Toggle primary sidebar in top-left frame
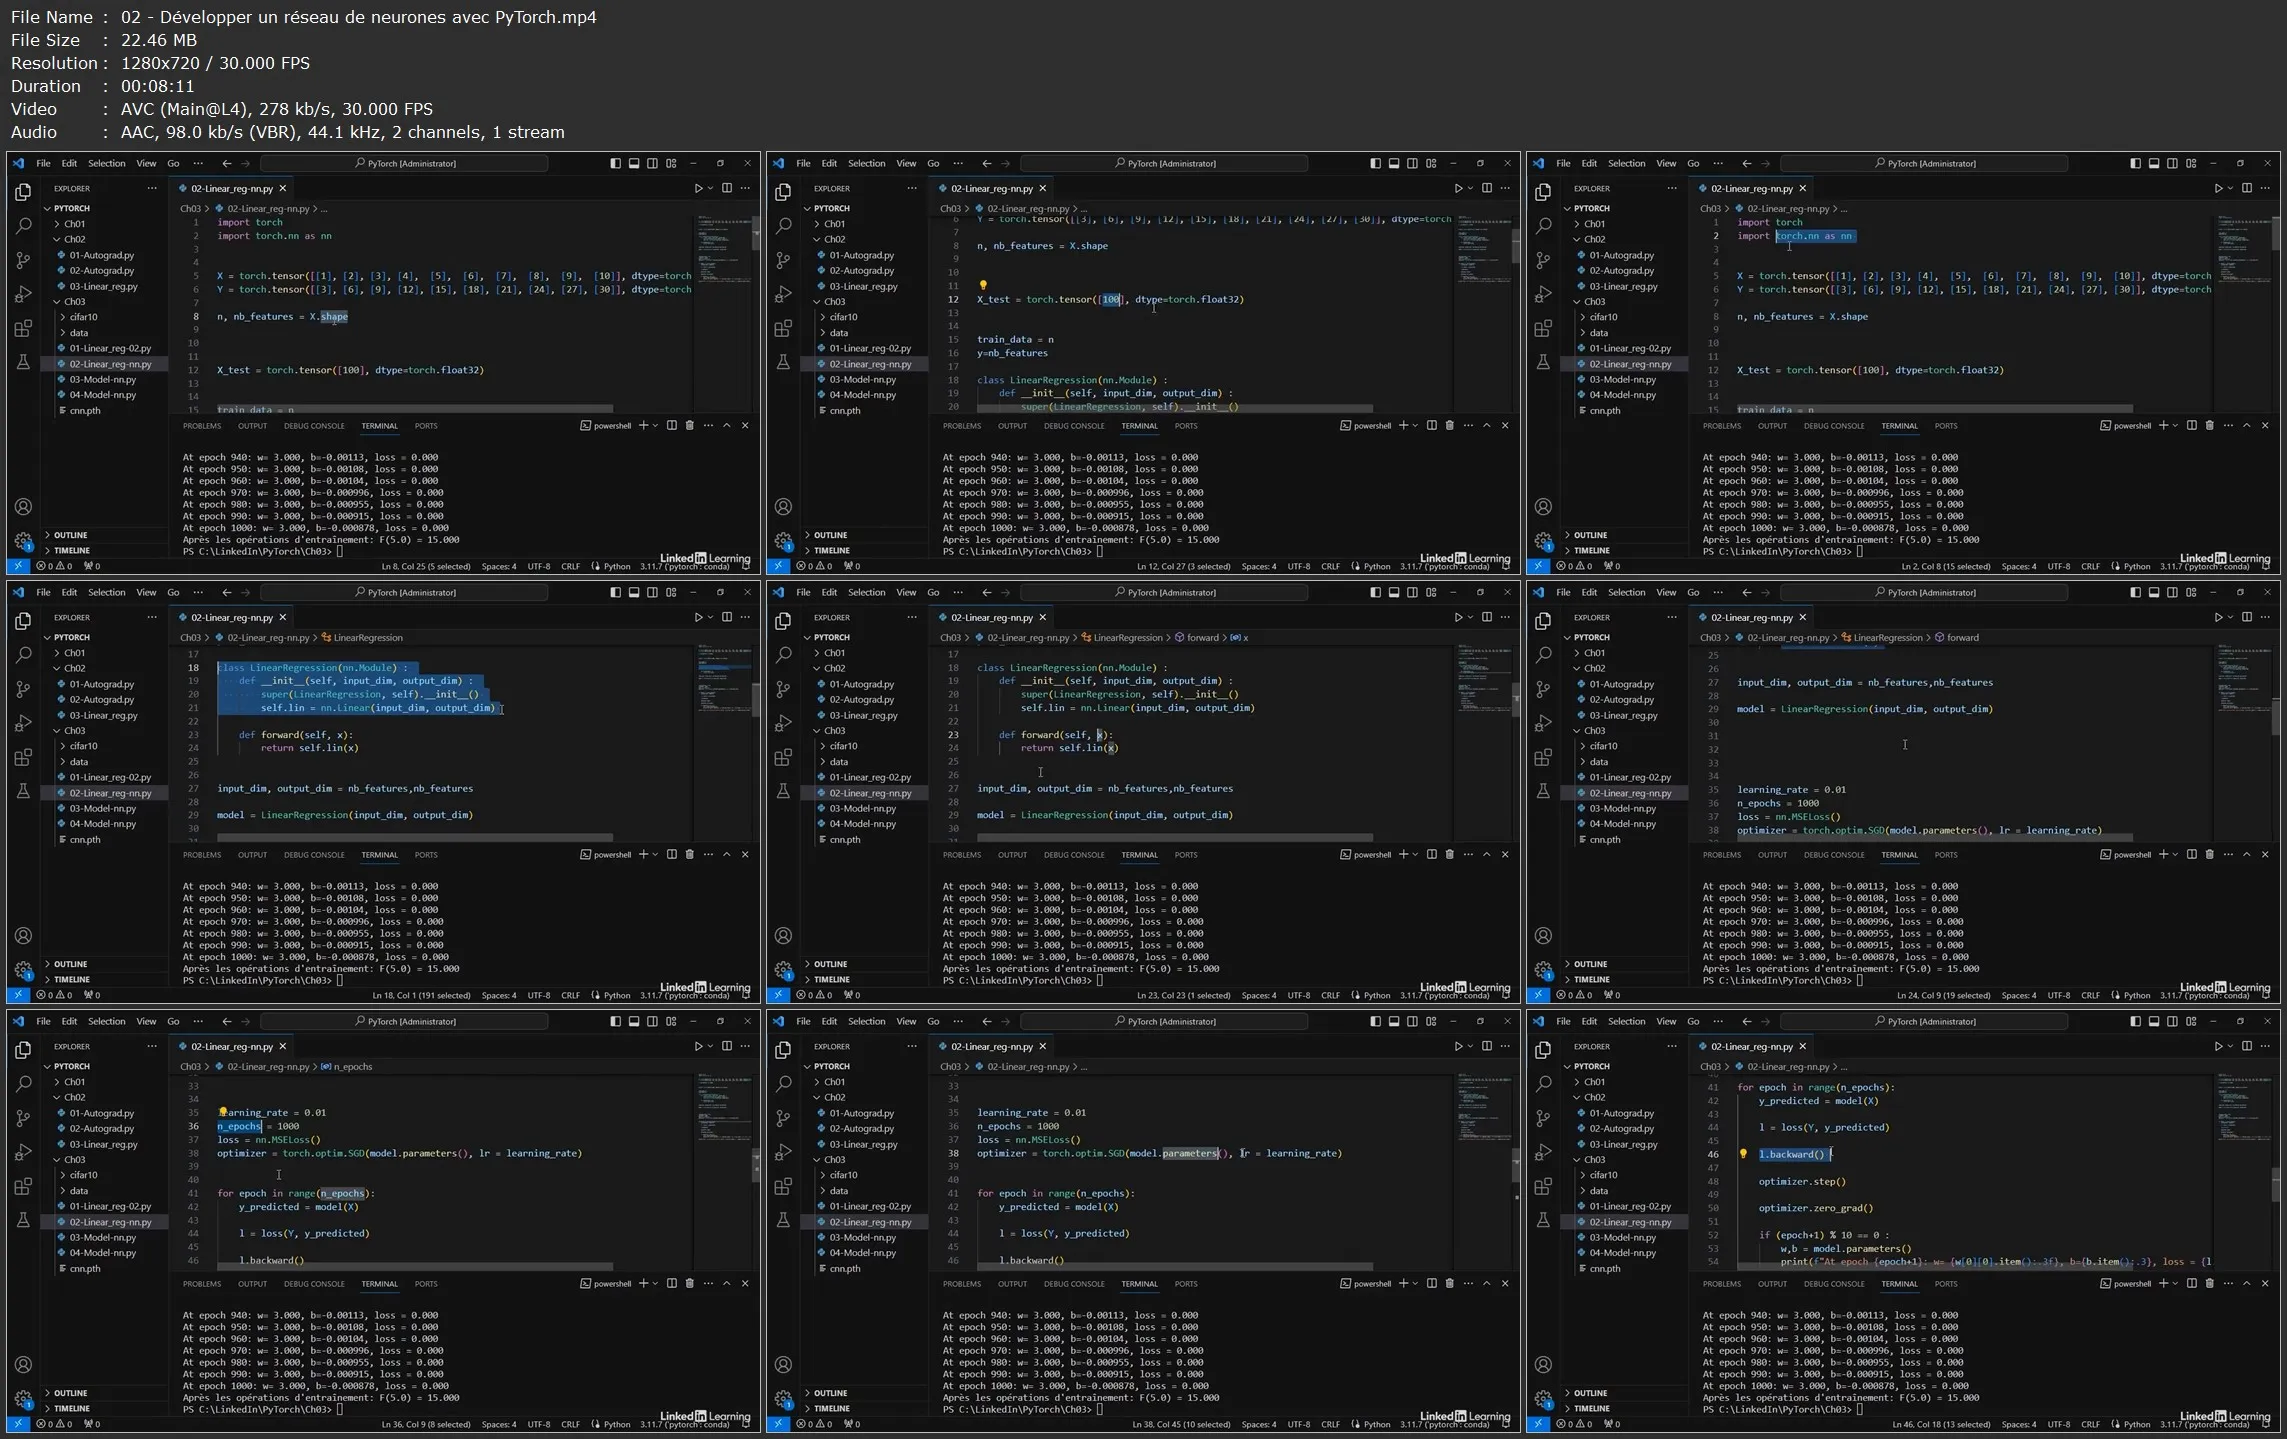2287x1439 pixels. pyautogui.click(x=615, y=163)
